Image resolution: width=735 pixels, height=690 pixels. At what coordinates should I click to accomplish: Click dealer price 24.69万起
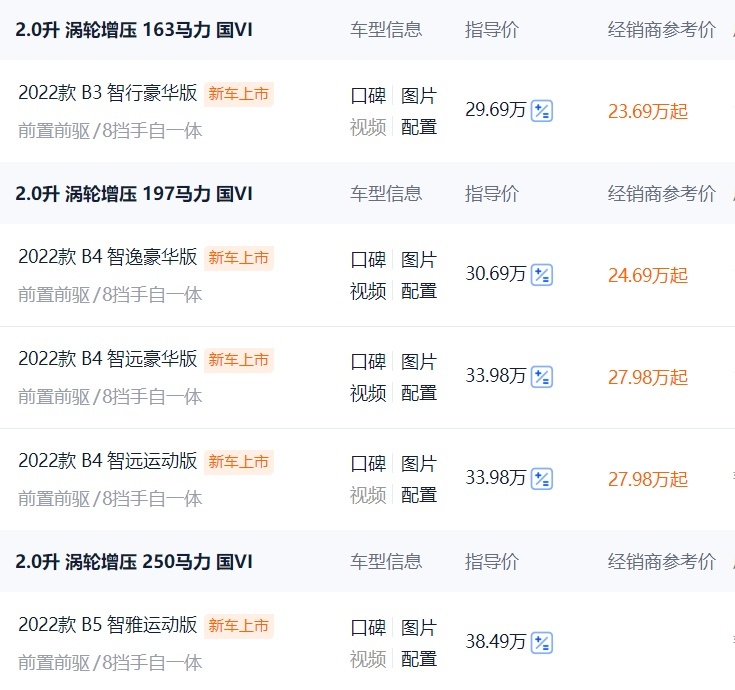(648, 276)
